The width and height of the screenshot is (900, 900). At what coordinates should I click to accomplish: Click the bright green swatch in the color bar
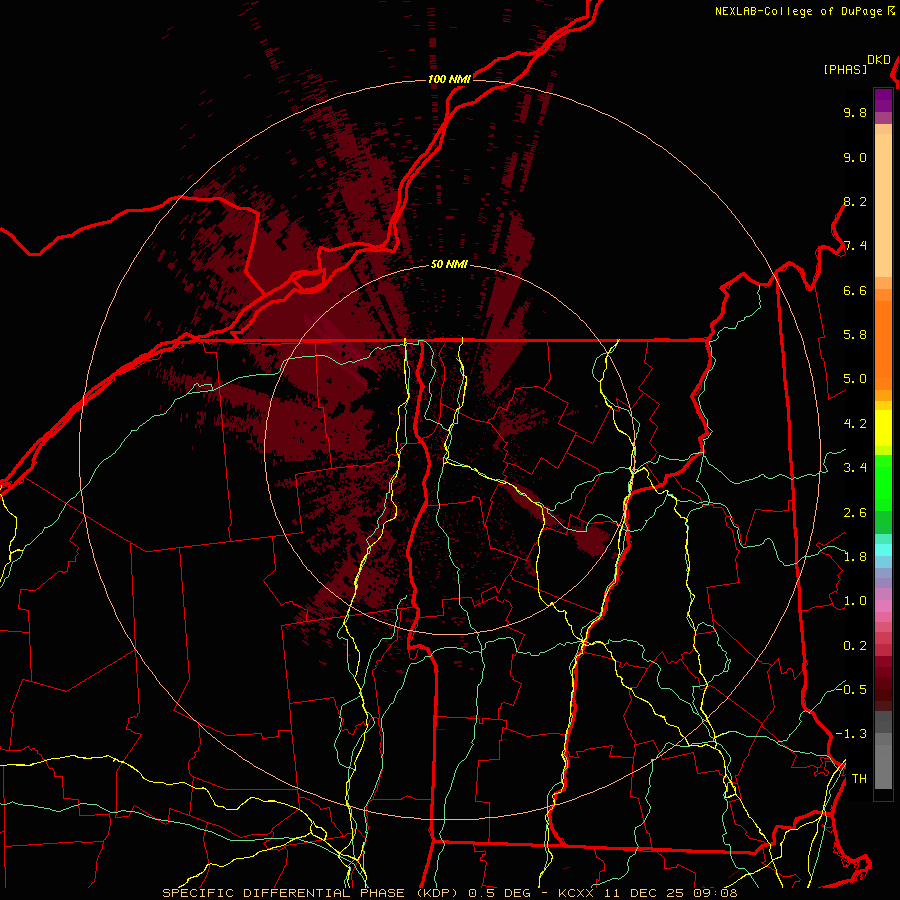(x=883, y=481)
